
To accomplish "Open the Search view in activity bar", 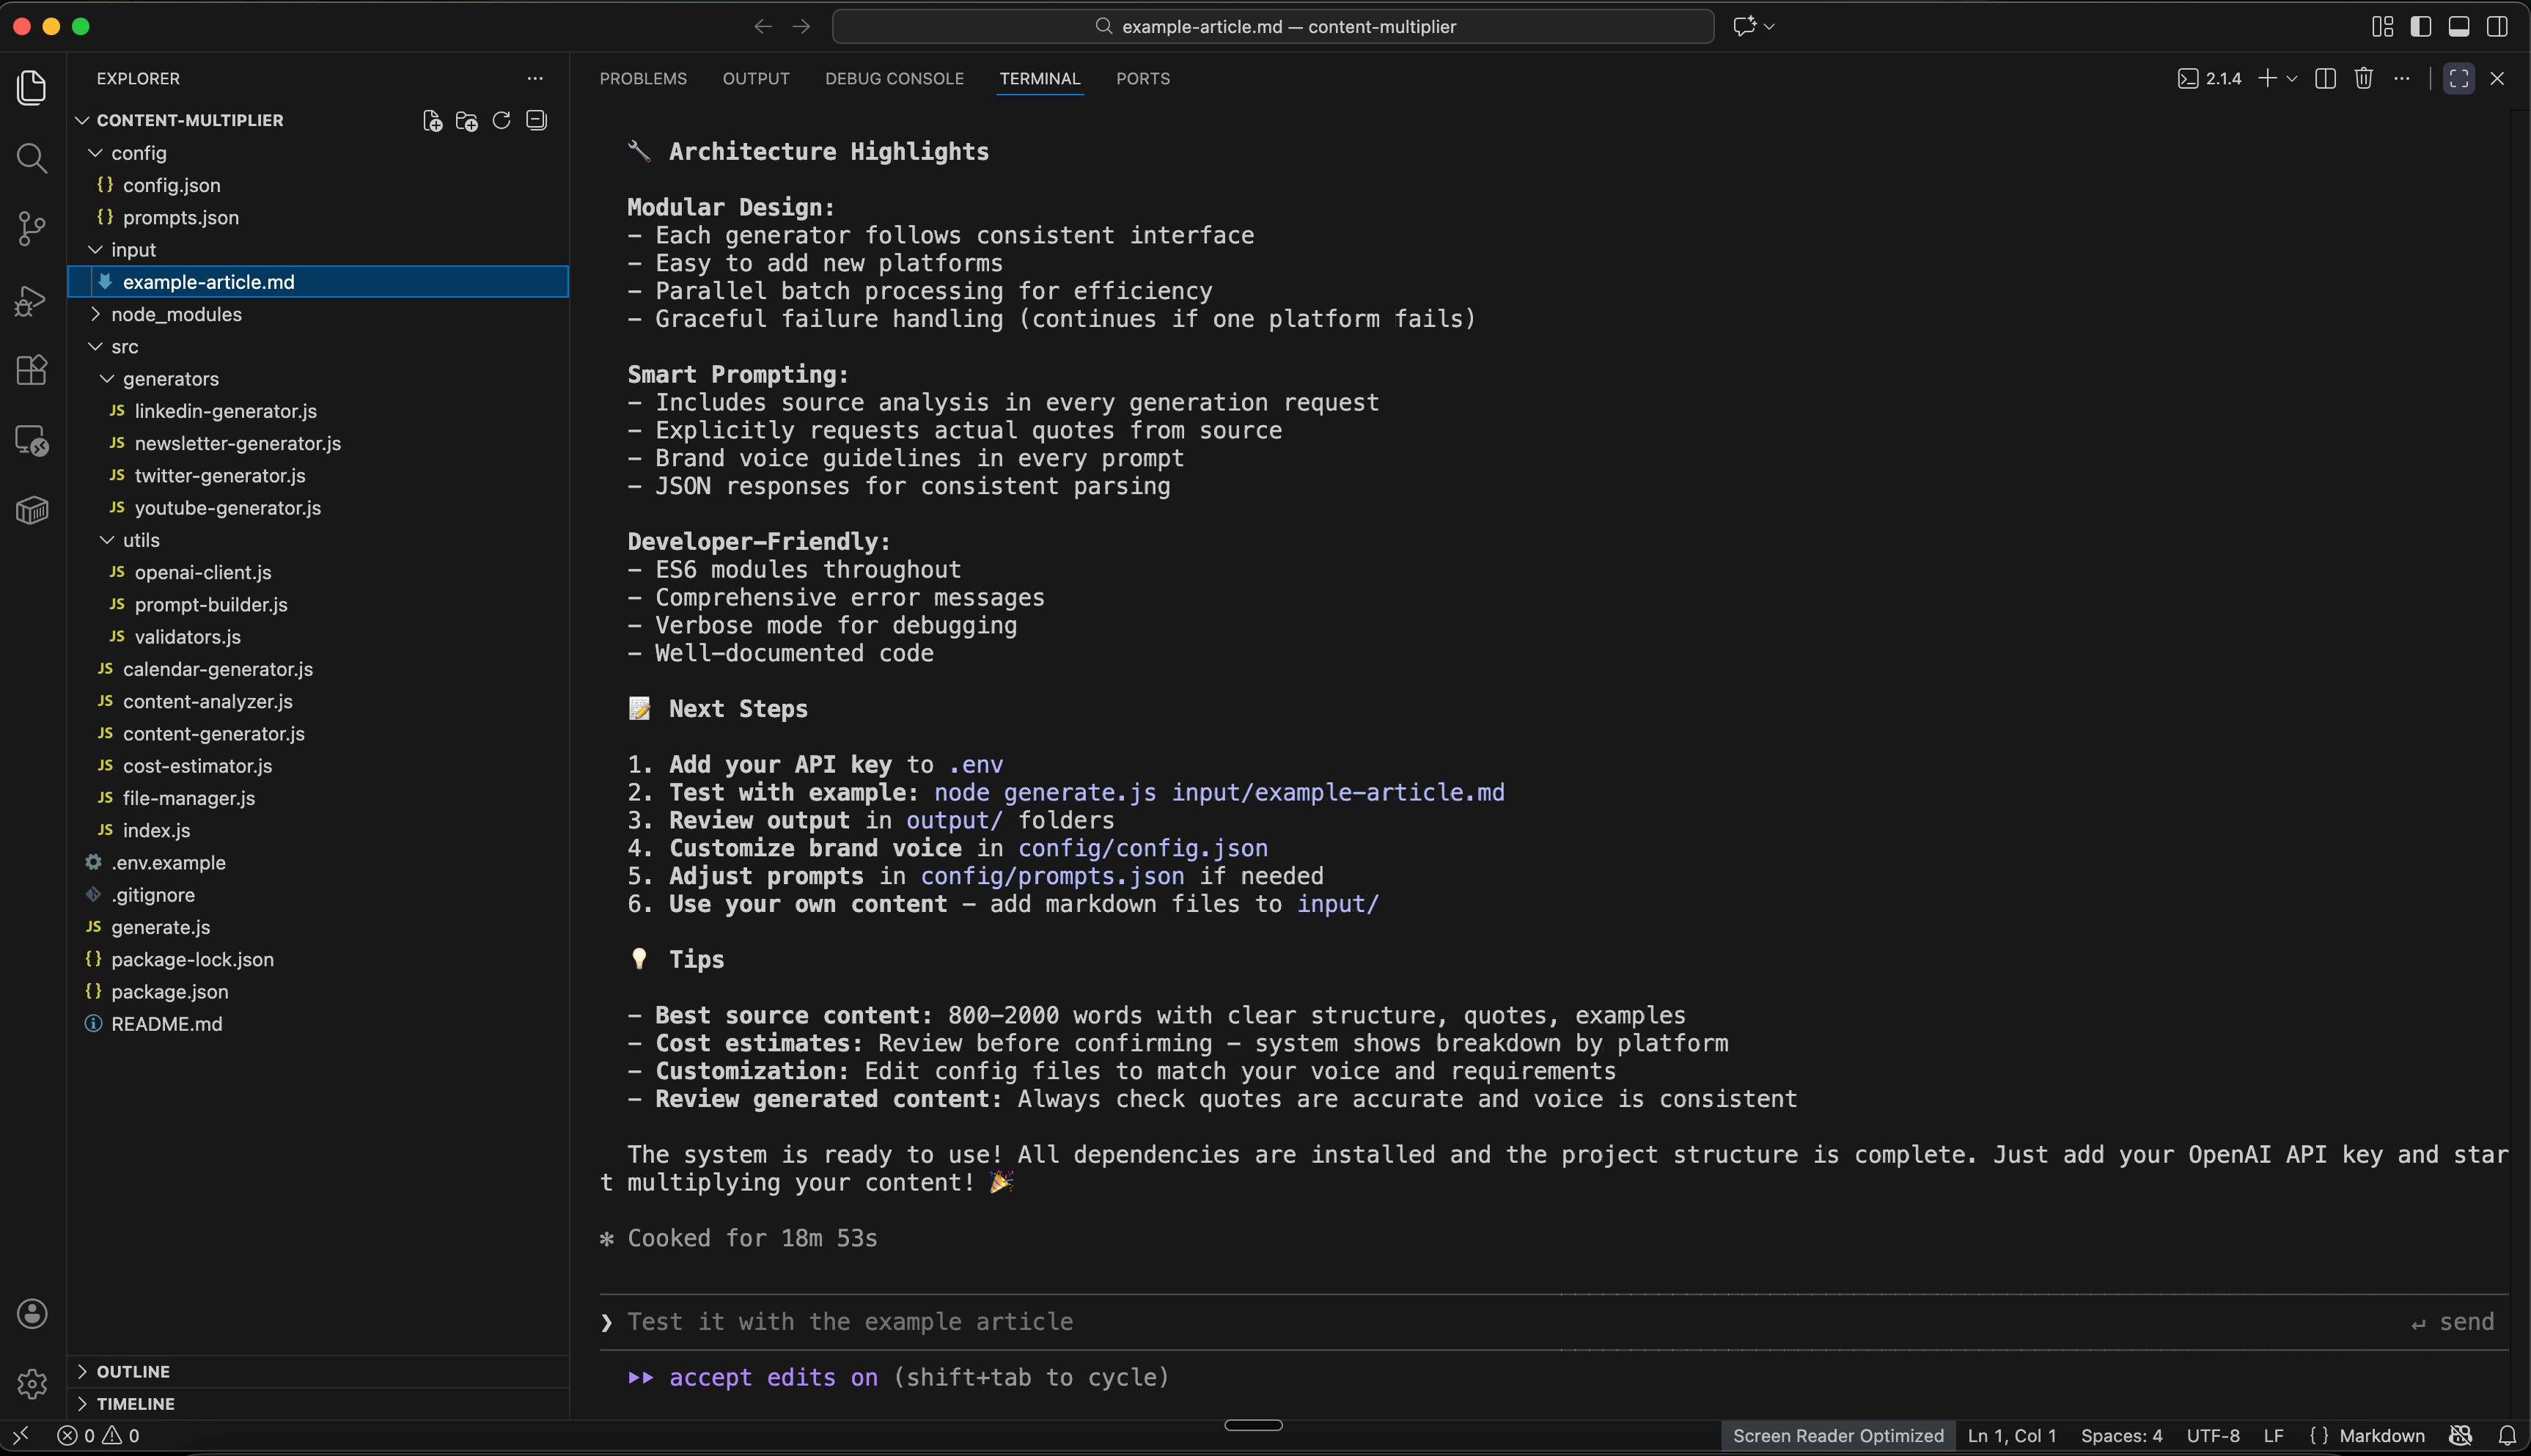I will pyautogui.click(x=32, y=158).
